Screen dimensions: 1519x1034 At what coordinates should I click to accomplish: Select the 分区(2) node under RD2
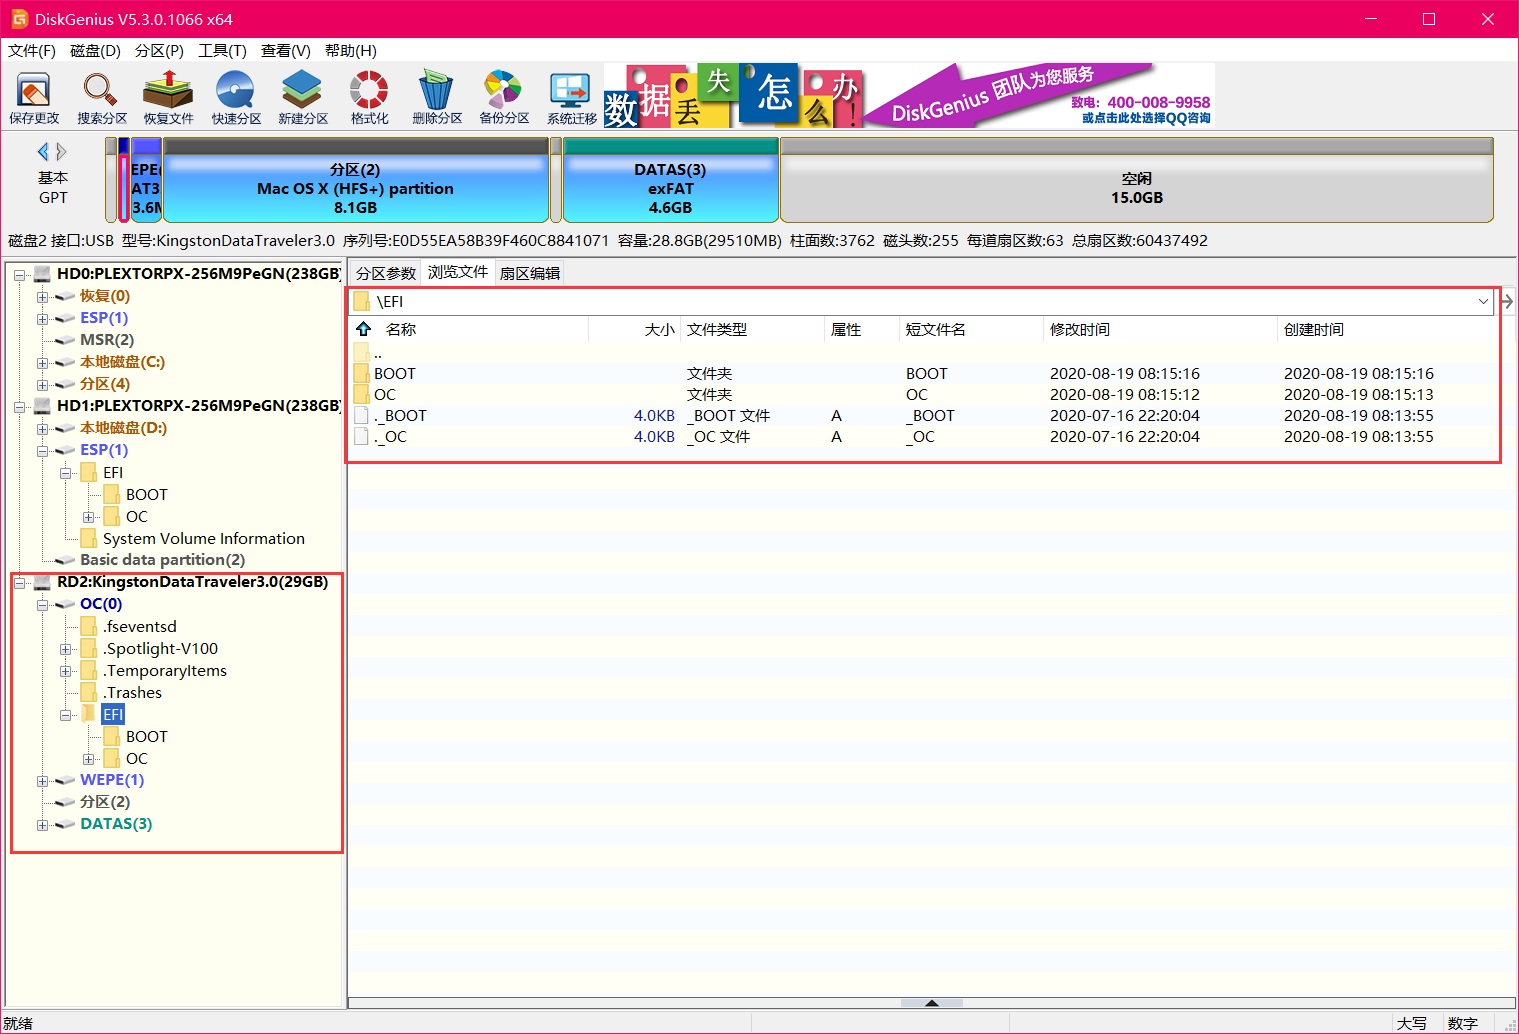click(105, 801)
